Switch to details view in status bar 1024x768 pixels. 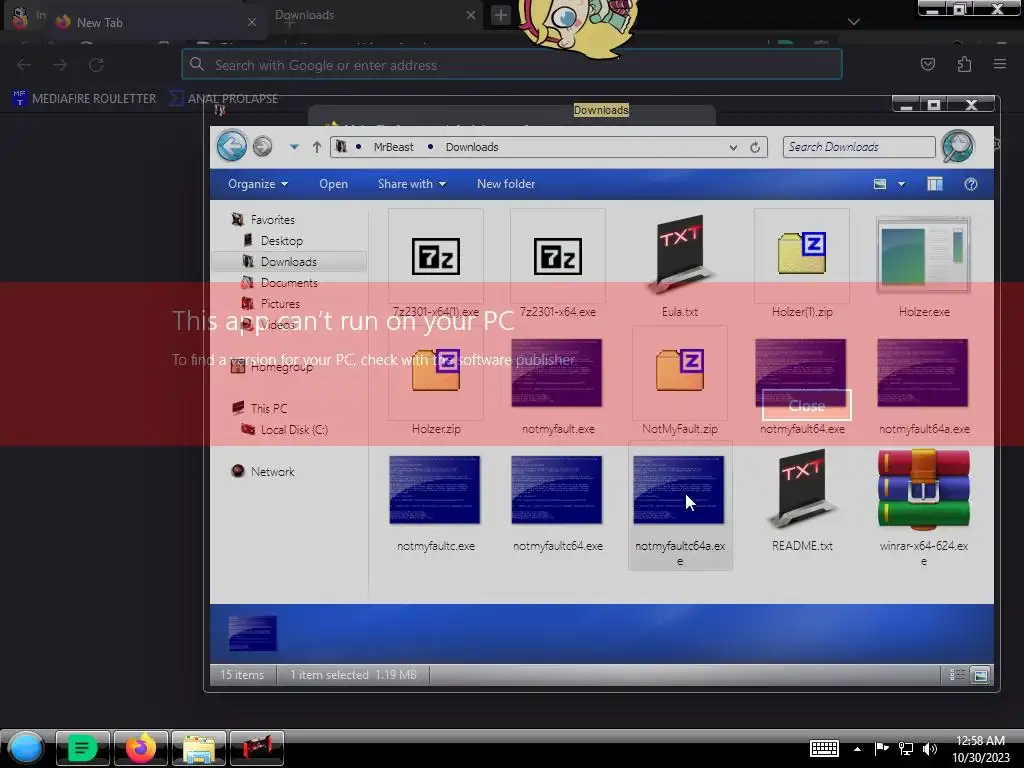point(957,675)
